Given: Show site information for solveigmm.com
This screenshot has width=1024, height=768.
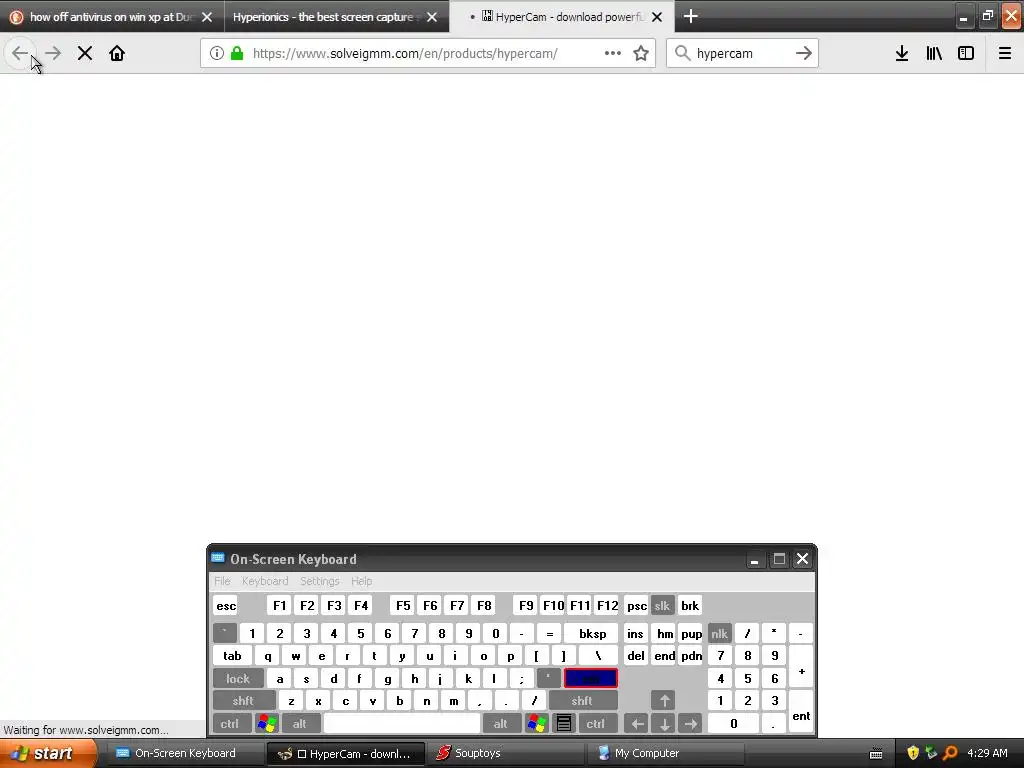Looking at the screenshot, I should click(217, 54).
